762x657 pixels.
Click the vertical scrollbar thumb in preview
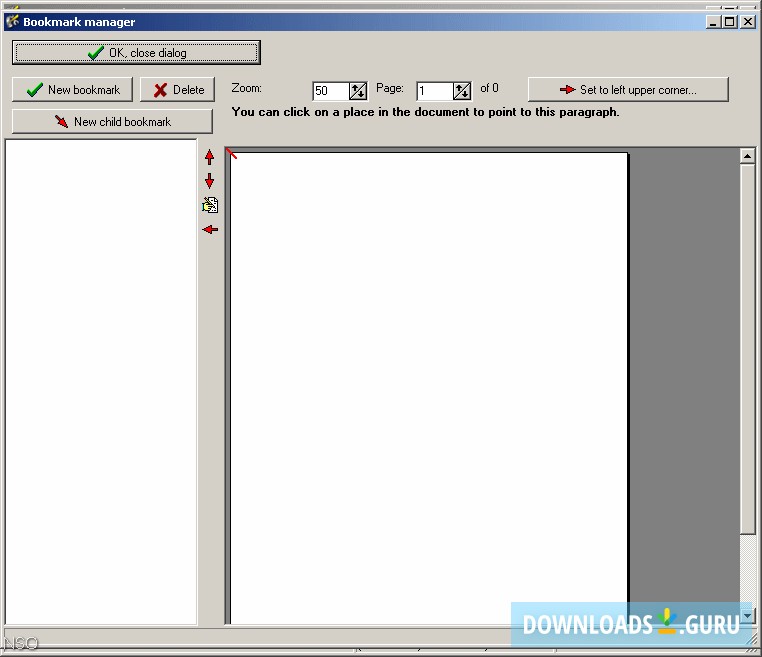pos(747,349)
